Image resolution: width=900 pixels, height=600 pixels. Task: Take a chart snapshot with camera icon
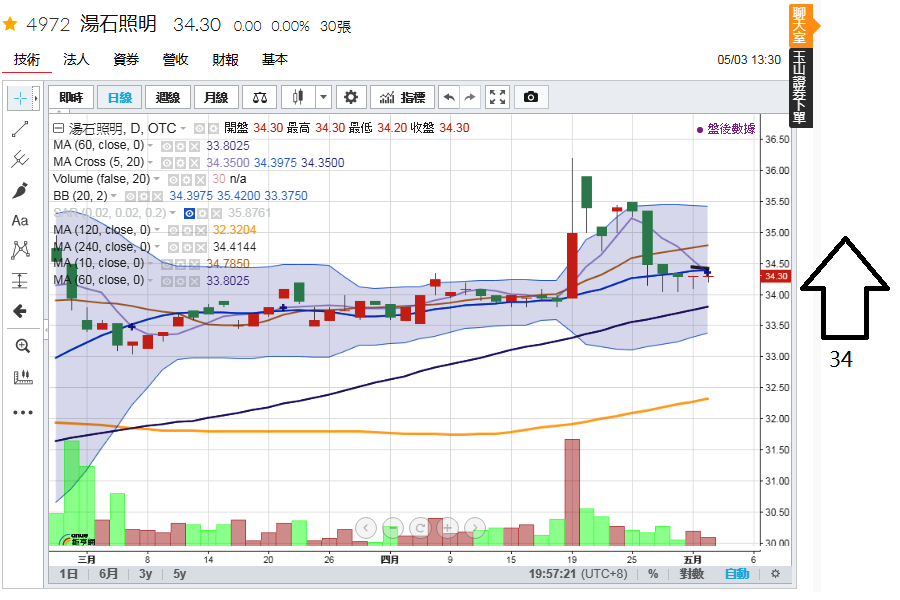pos(531,97)
